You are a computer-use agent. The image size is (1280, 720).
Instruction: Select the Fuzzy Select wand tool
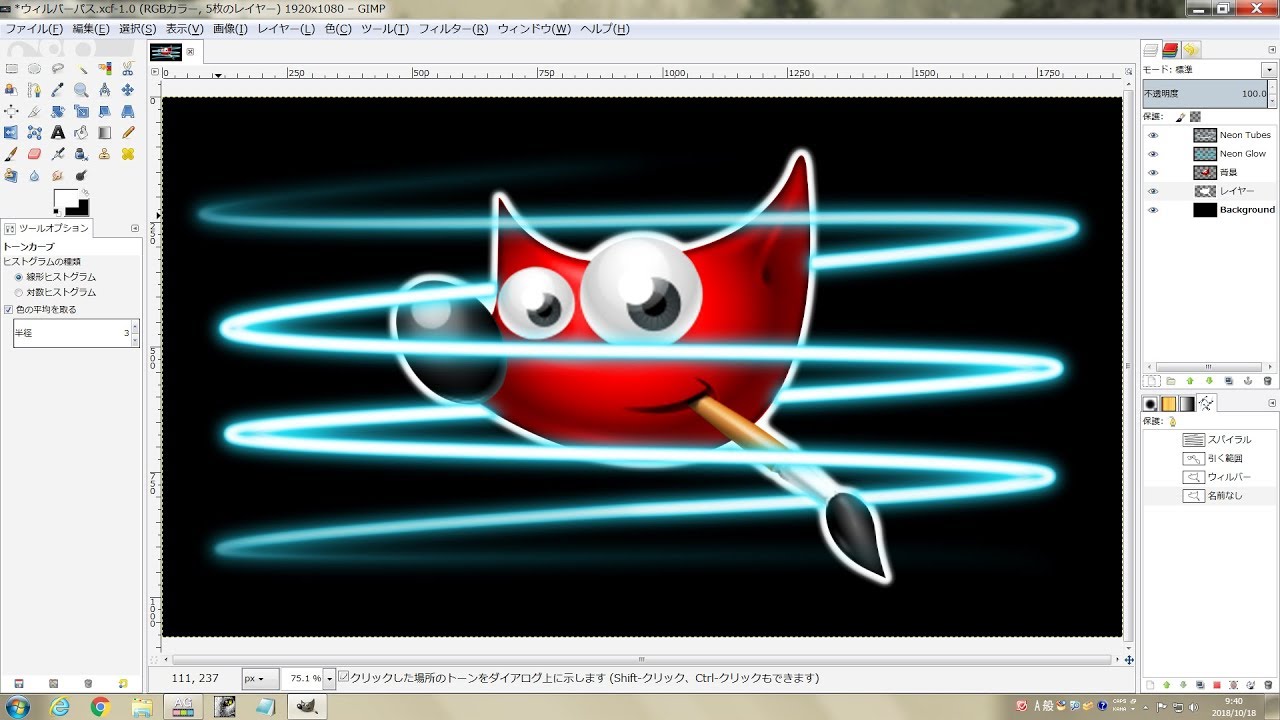click(81, 68)
